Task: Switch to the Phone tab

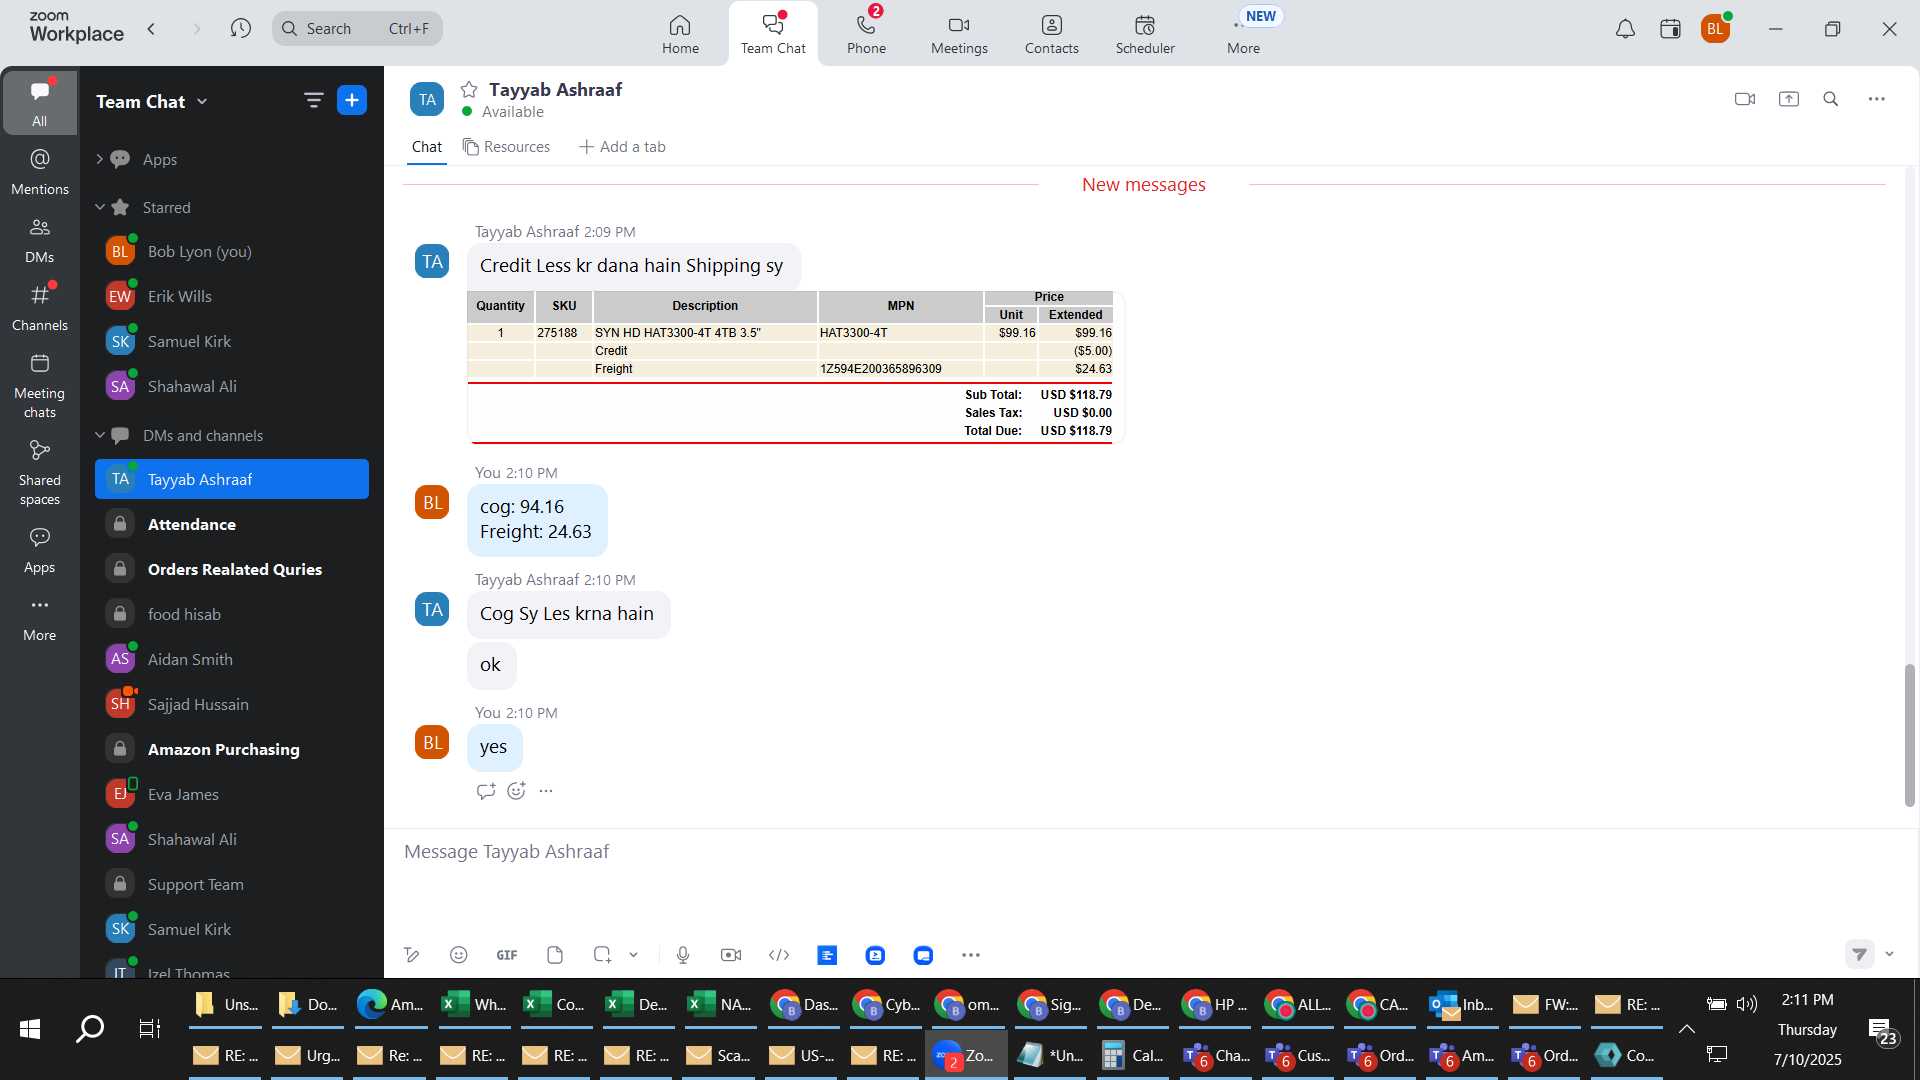Action: pos(866,33)
